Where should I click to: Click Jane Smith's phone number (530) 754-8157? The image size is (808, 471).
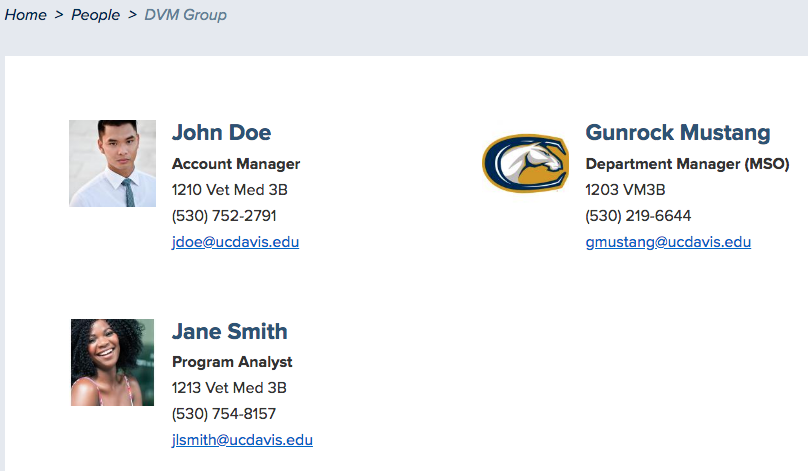coord(224,414)
